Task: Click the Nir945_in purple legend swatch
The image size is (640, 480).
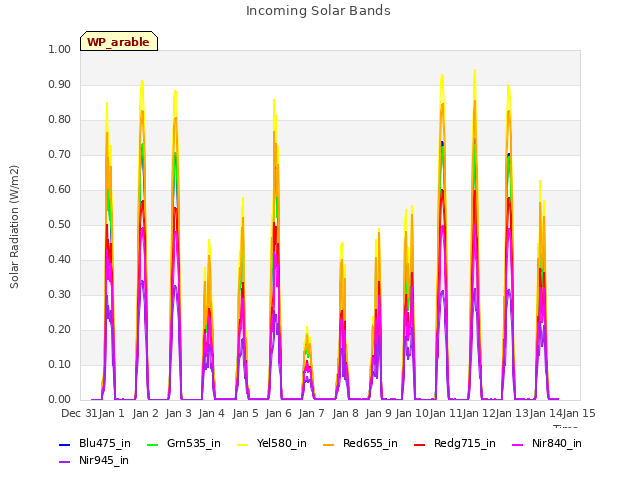Action: pyautogui.click(x=64, y=461)
